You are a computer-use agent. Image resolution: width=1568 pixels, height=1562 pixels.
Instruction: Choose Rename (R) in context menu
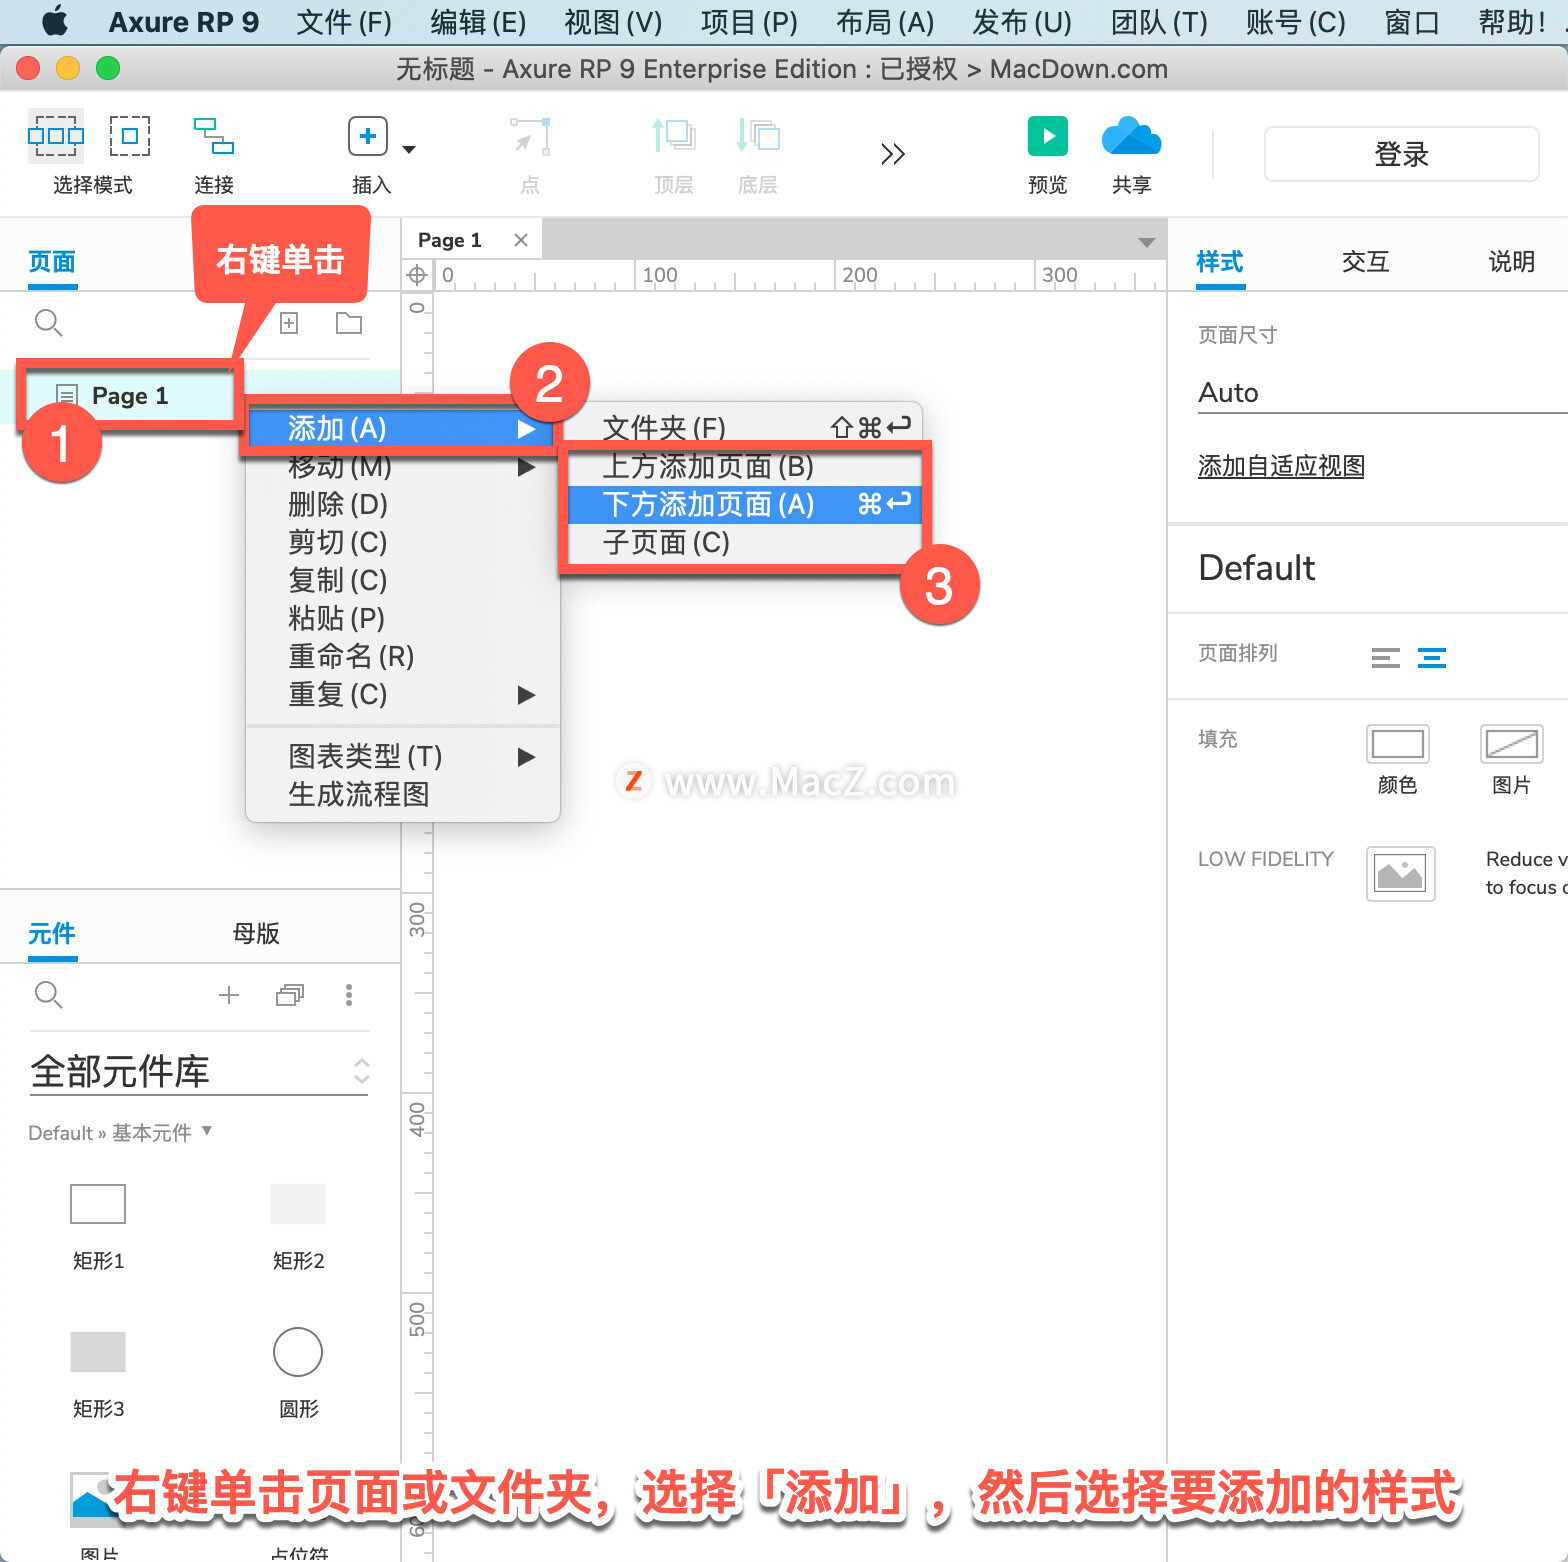click(403, 657)
